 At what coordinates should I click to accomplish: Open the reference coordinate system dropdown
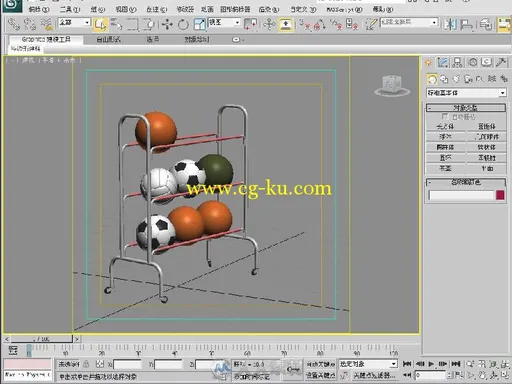coord(224,23)
